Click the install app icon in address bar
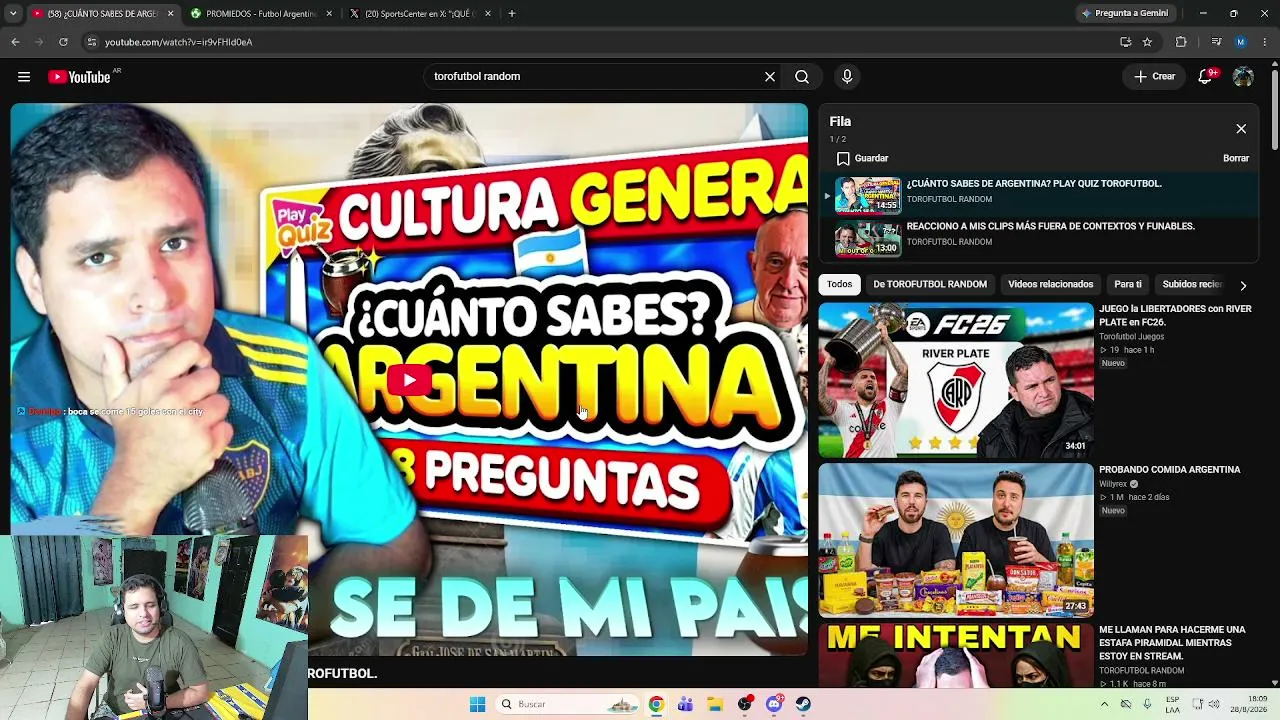Viewport: 1280px width, 720px height. coord(1126,42)
